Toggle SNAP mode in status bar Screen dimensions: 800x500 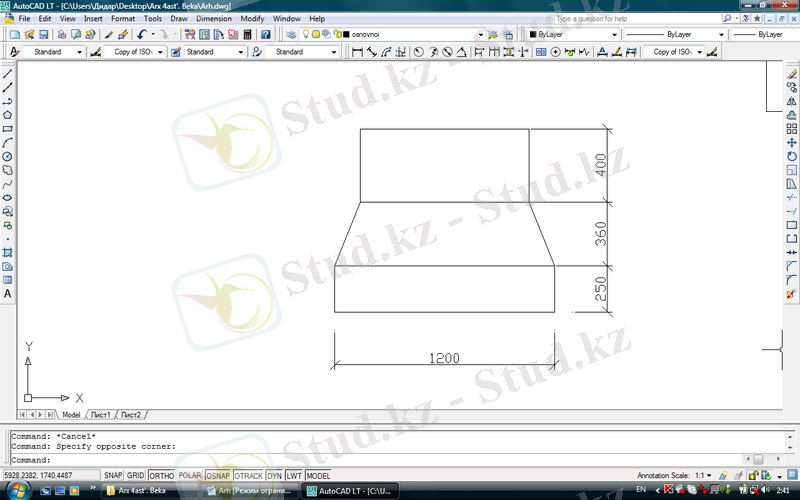pos(113,476)
